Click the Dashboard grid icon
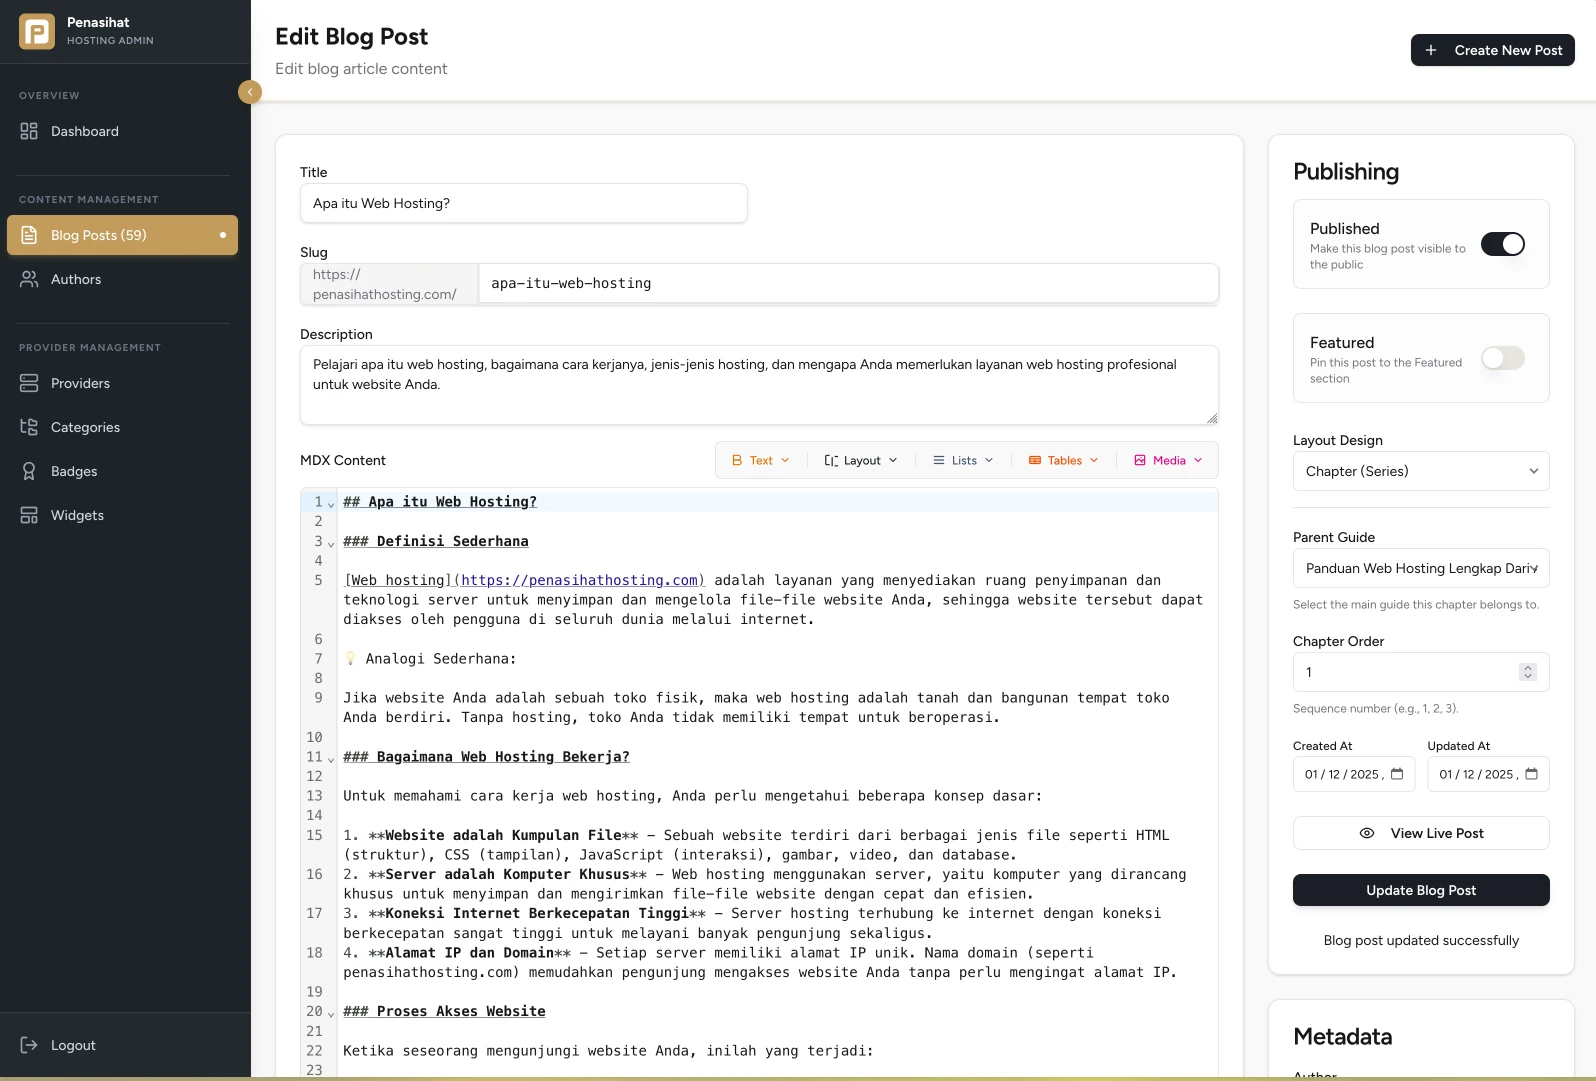The image size is (1596, 1081). (x=29, y=131)
